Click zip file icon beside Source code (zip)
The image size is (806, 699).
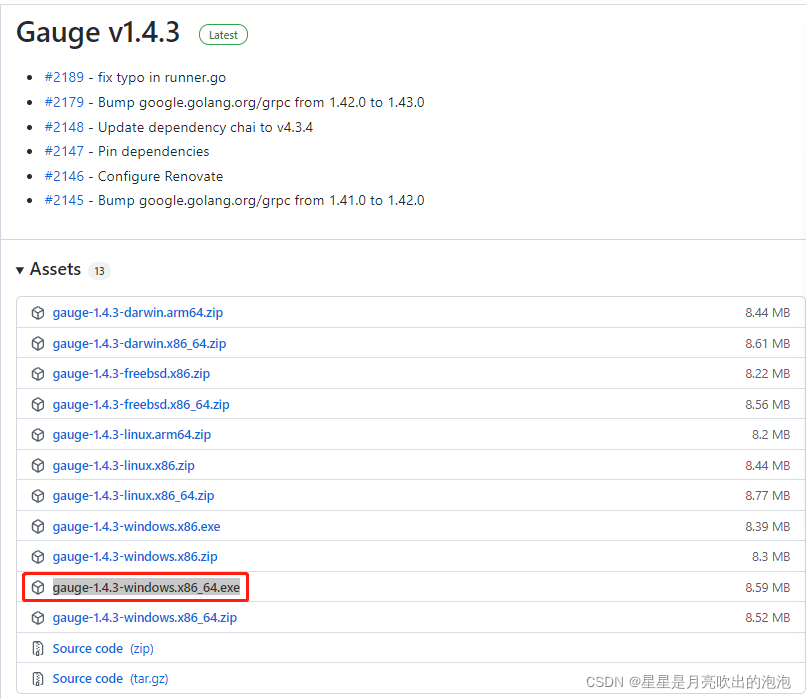38,649
